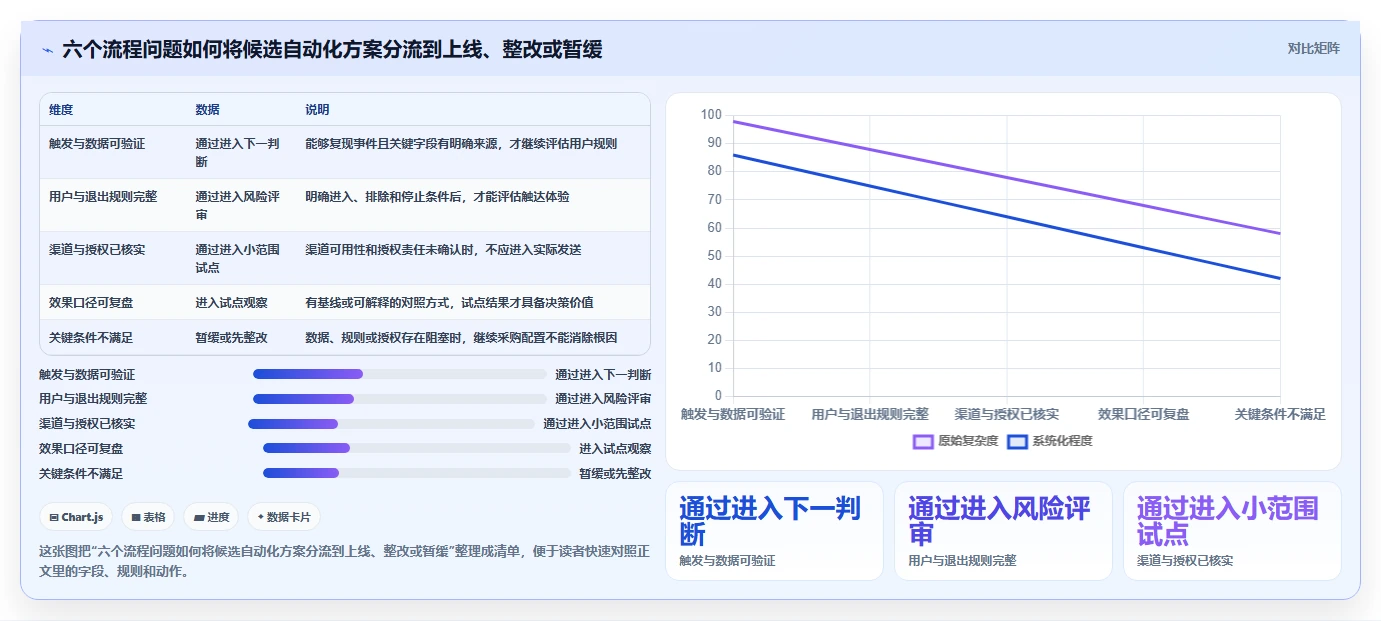Screen dimensions: 1381x621
Task: Click the progress bar for 触发与数据可验证
Action: (400, 374)
